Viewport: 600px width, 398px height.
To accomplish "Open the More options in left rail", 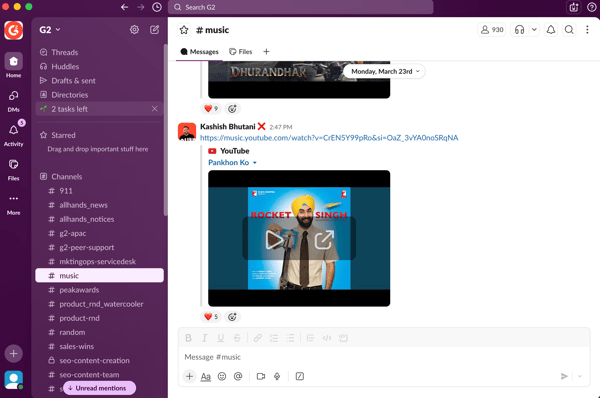I will coord(13,204).
